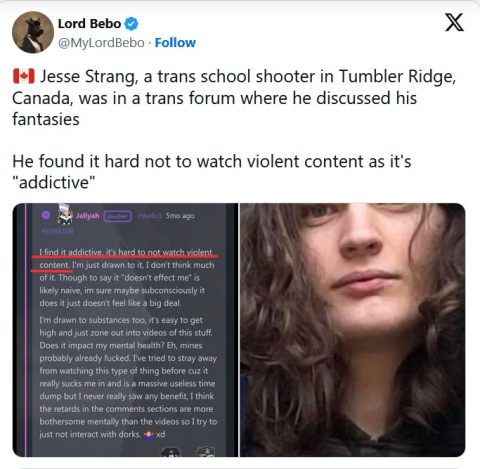Open the Lord Bebo display name link

point(89,24)
